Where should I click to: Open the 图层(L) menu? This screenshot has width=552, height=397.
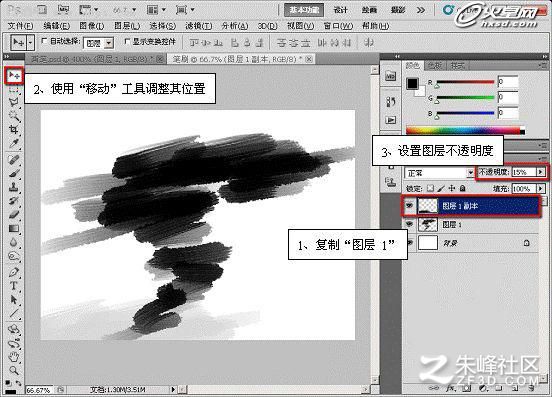coord(127,26)
